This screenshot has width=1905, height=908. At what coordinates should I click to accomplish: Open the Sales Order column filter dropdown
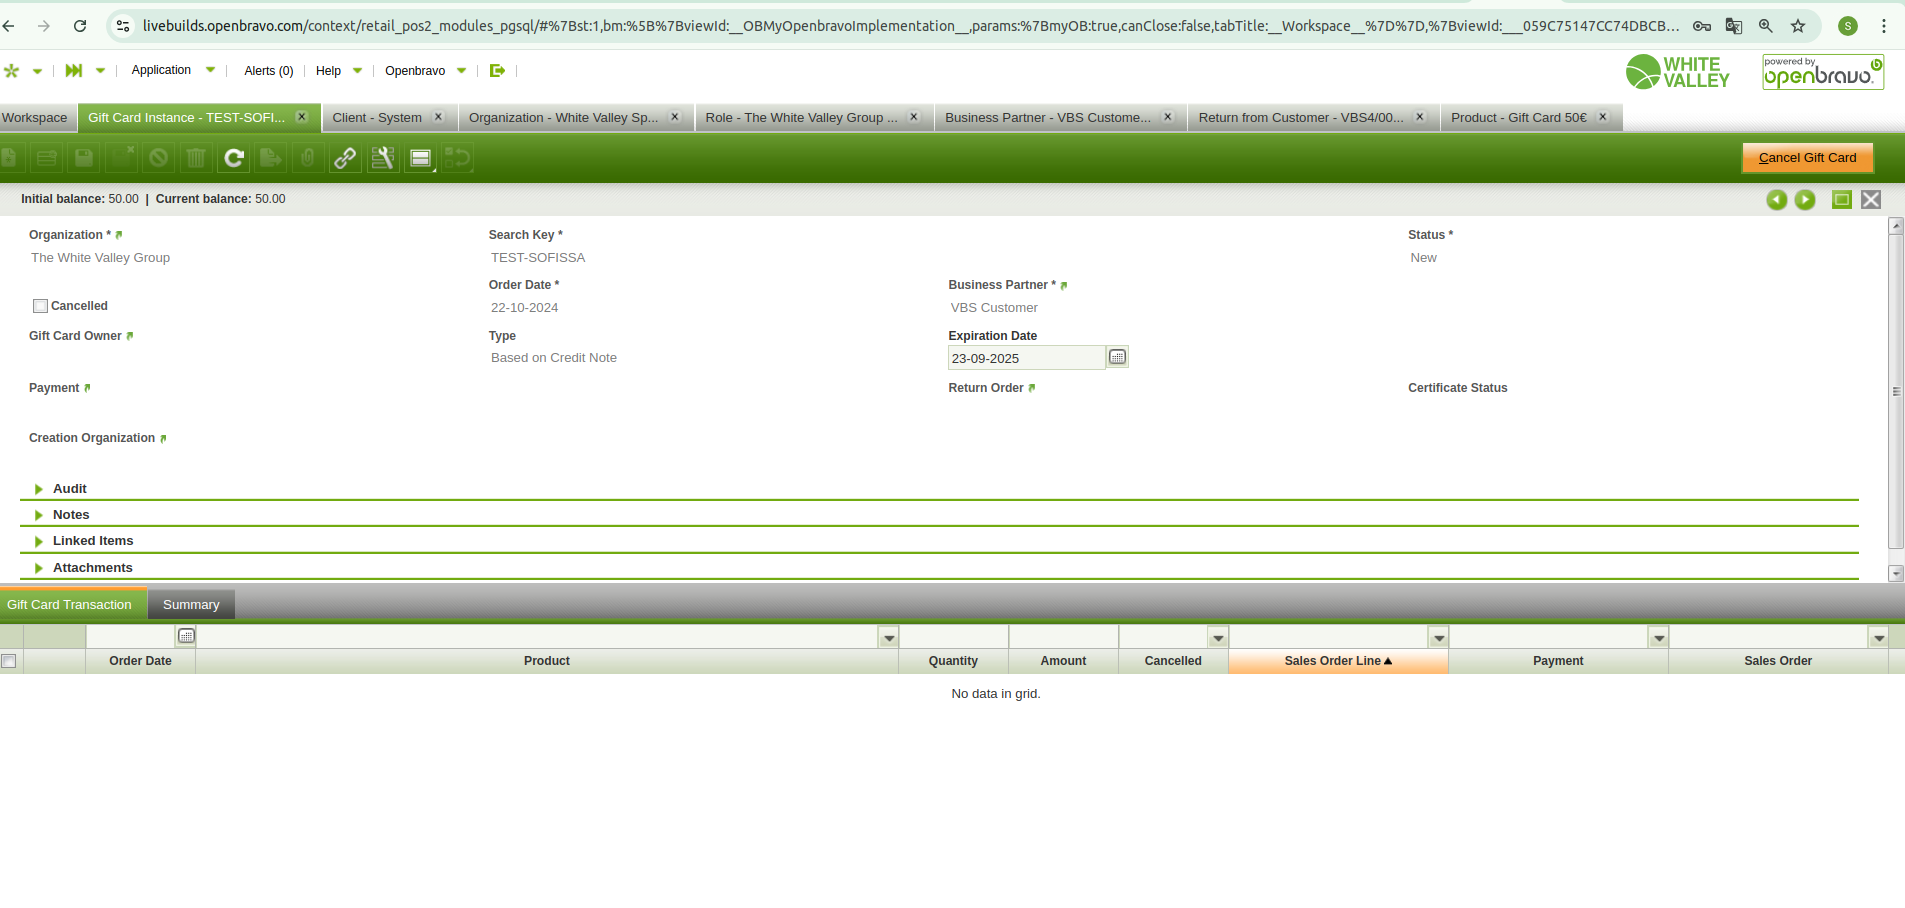[1879, 637]
